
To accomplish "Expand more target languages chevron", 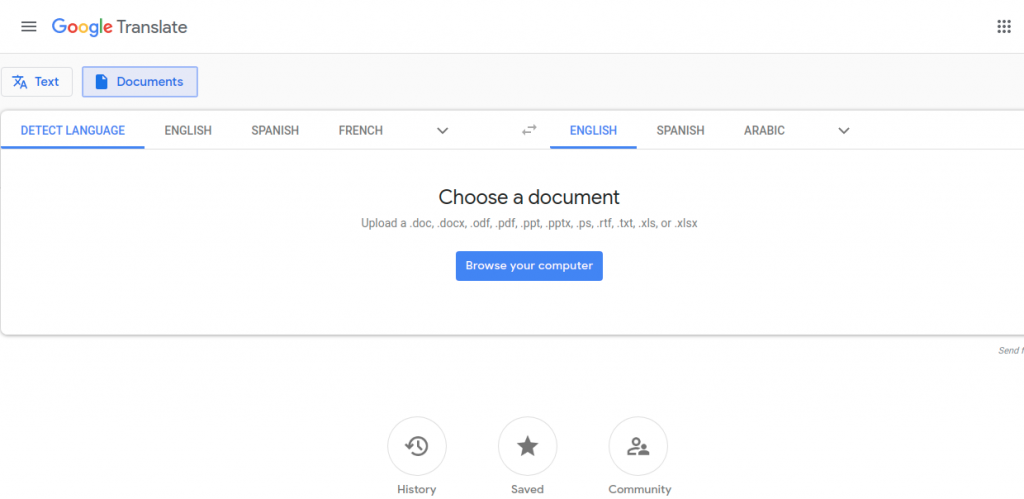I will (x=844, y=131).
